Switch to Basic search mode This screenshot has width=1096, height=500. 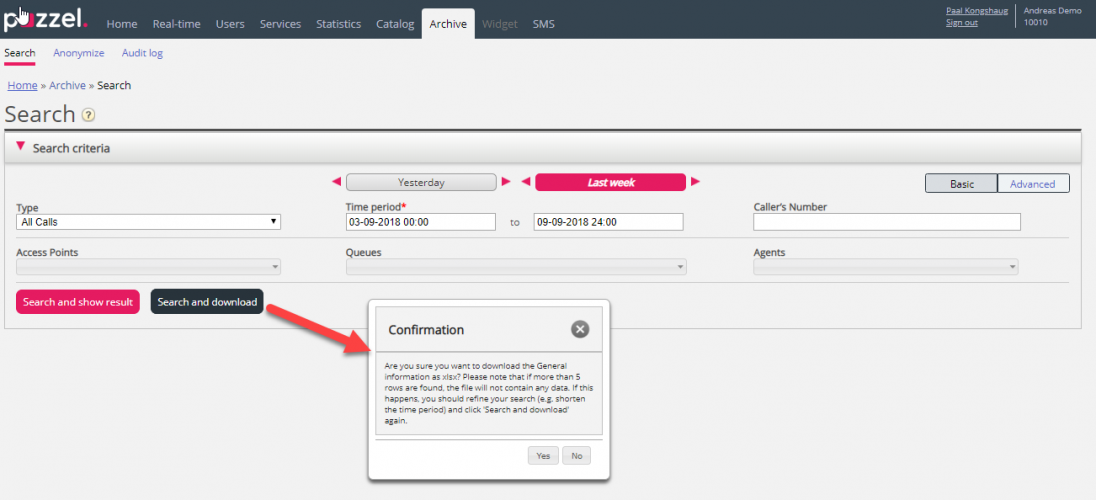tap(961, 183)
